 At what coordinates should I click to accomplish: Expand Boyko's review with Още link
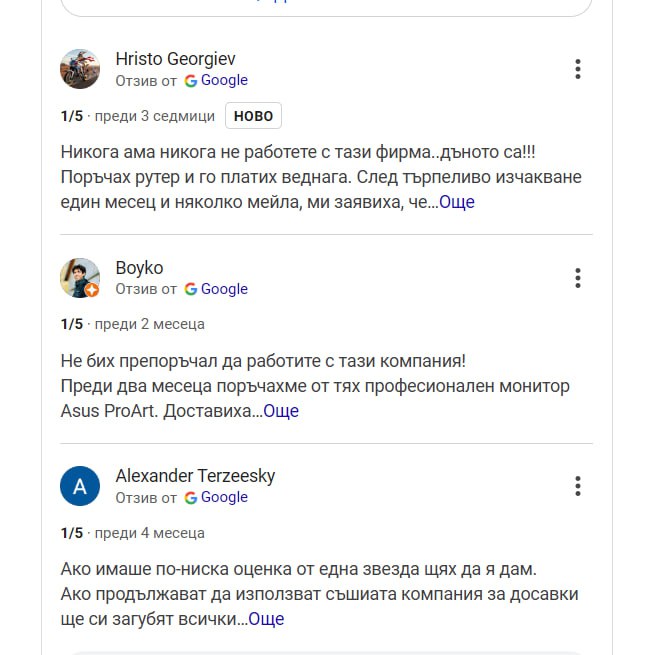(281, 411)
